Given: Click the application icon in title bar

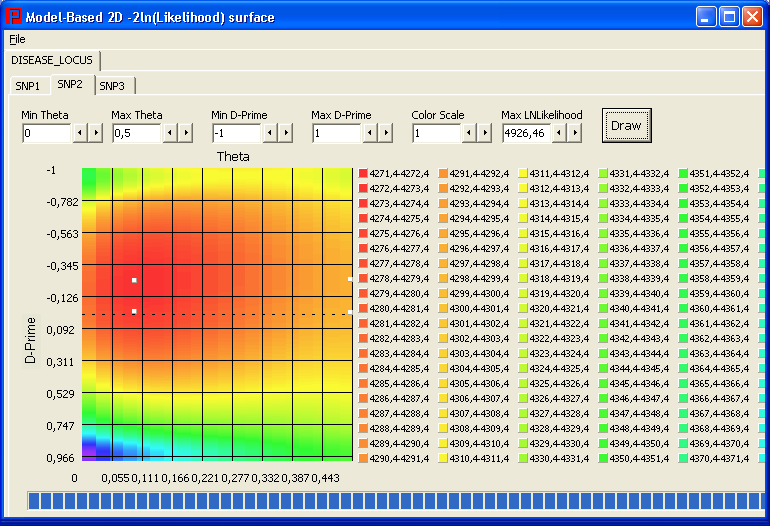Looking at the screenshot, I should pos(14,16).
